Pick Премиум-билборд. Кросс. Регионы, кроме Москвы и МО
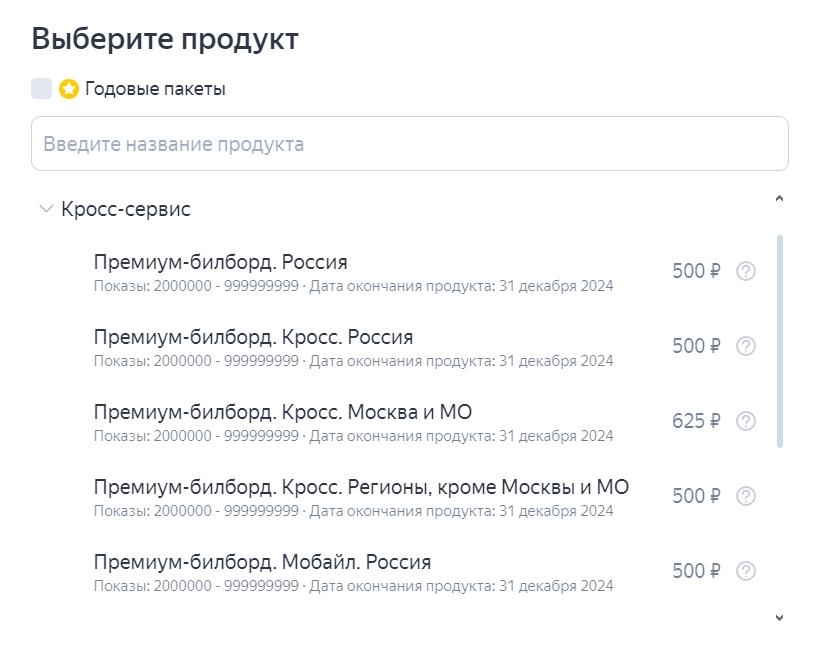The image size is (815, 647). pos(361,487)
